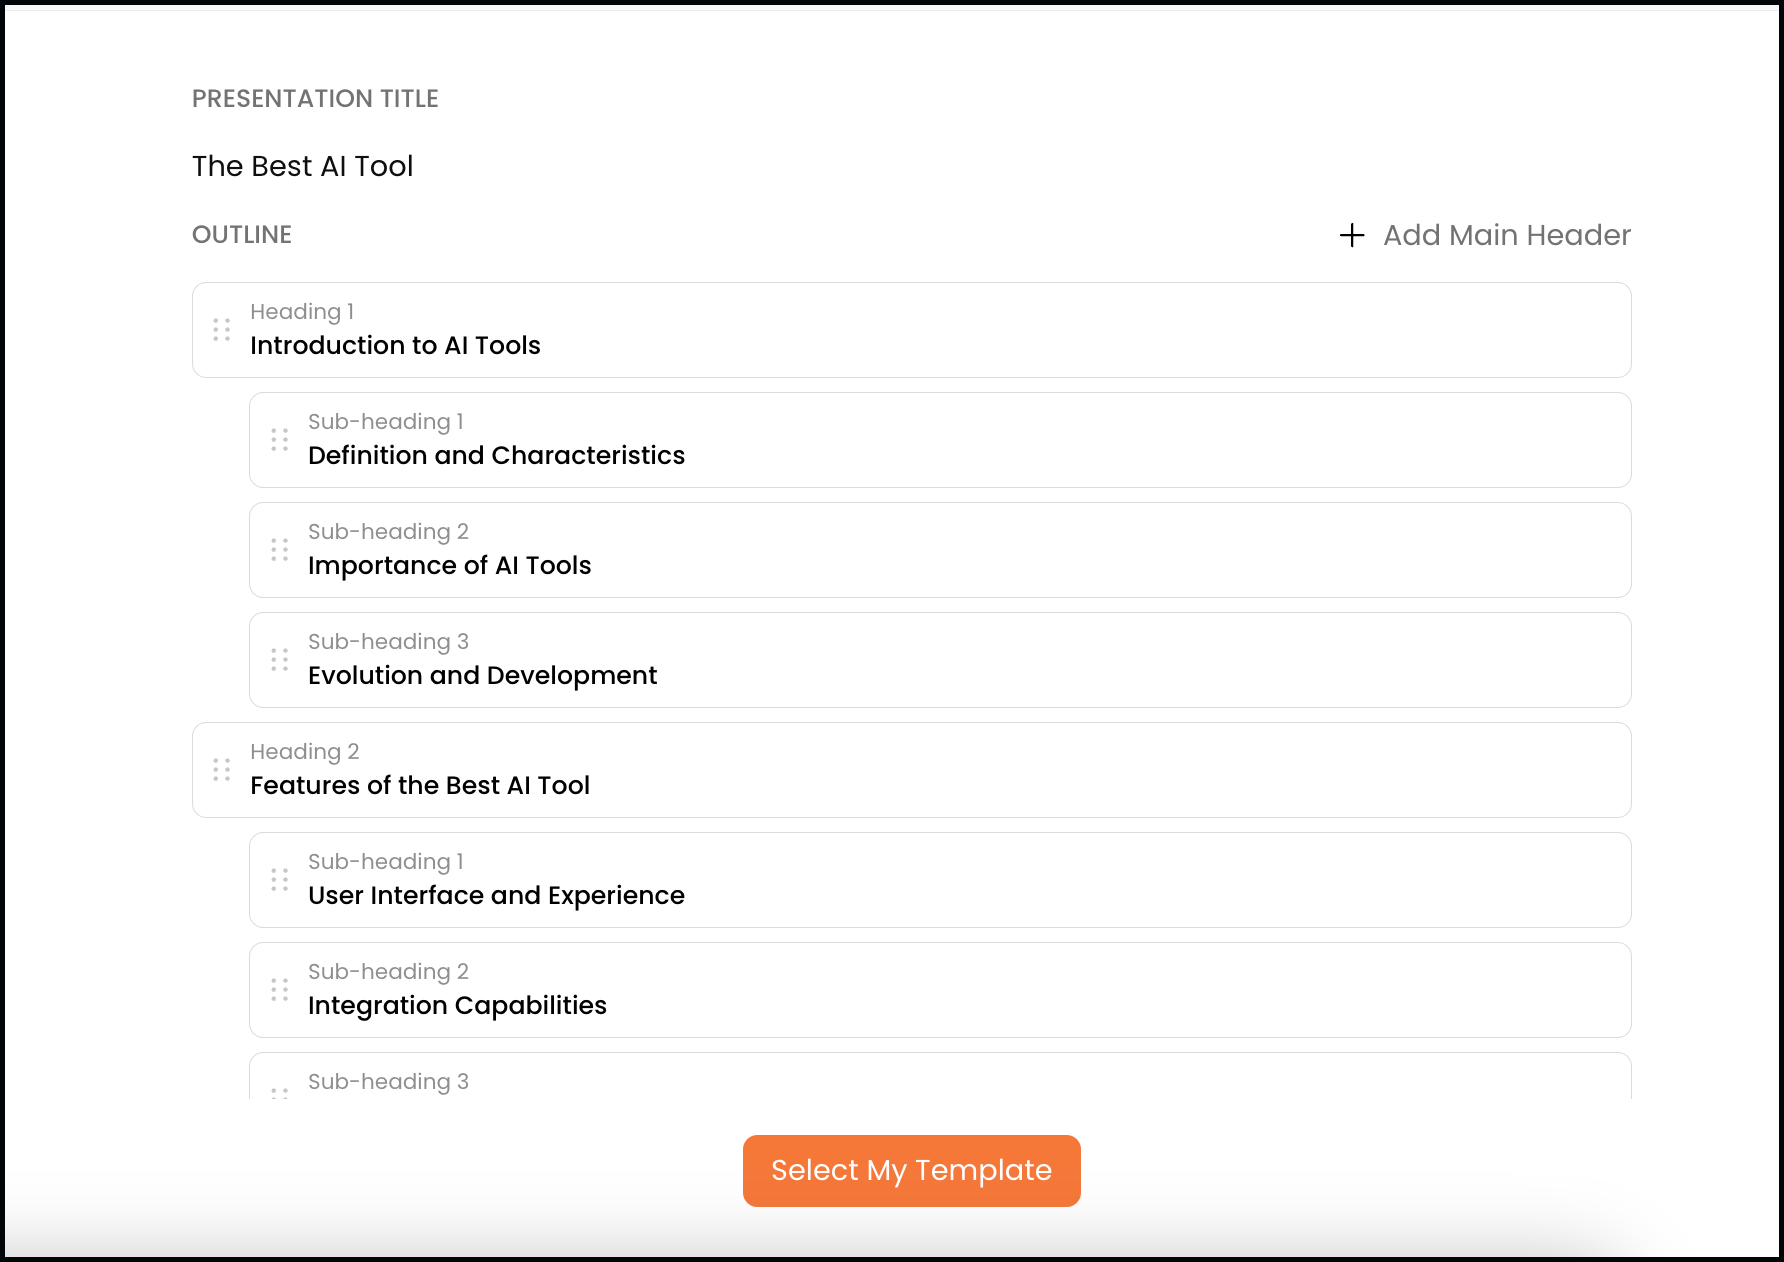
Task: Click the drag handle beside Features of the Best AI Tool
Action: tap(222, 770)
